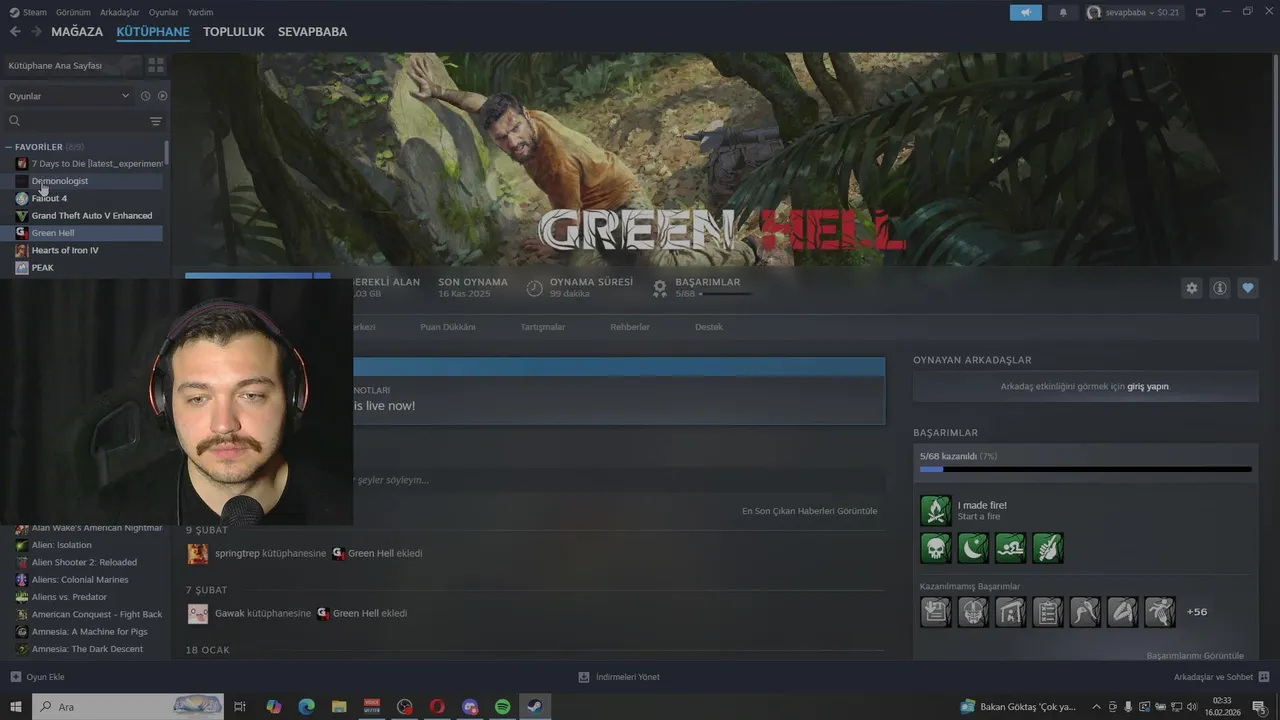Open Puan Dükkânı tab
The height and width of the screenshot is (720, 1280).
point(448,327)
